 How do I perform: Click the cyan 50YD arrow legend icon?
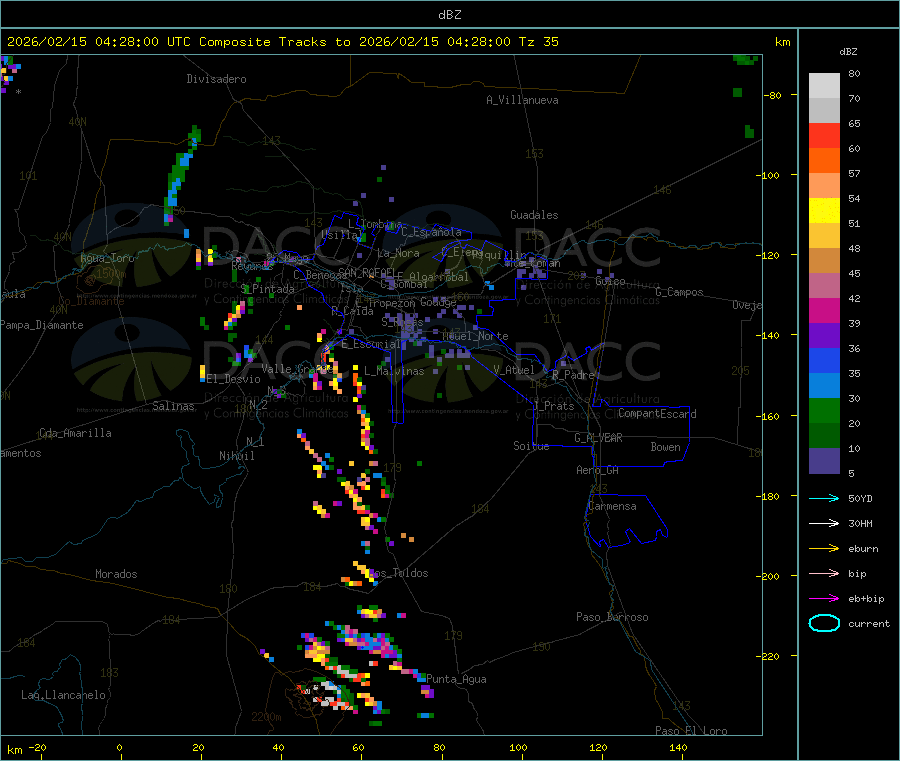click(824, 498)
